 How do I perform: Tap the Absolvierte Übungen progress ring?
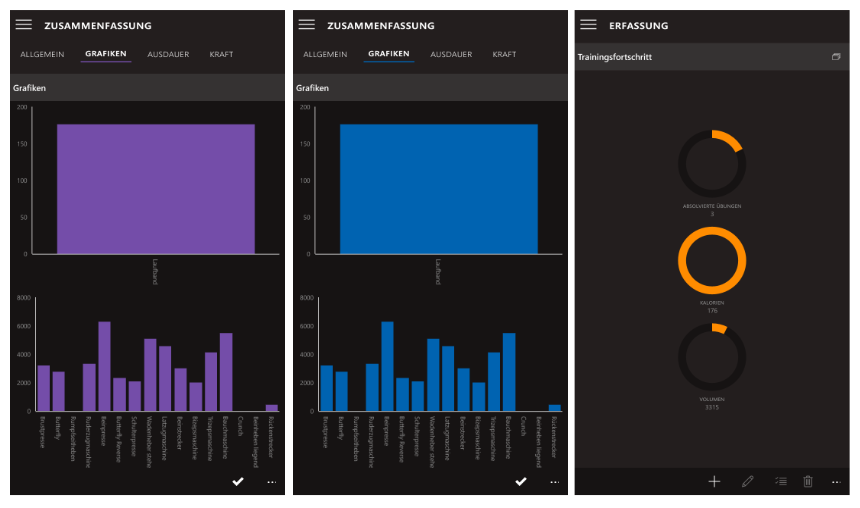coord(712,163)
